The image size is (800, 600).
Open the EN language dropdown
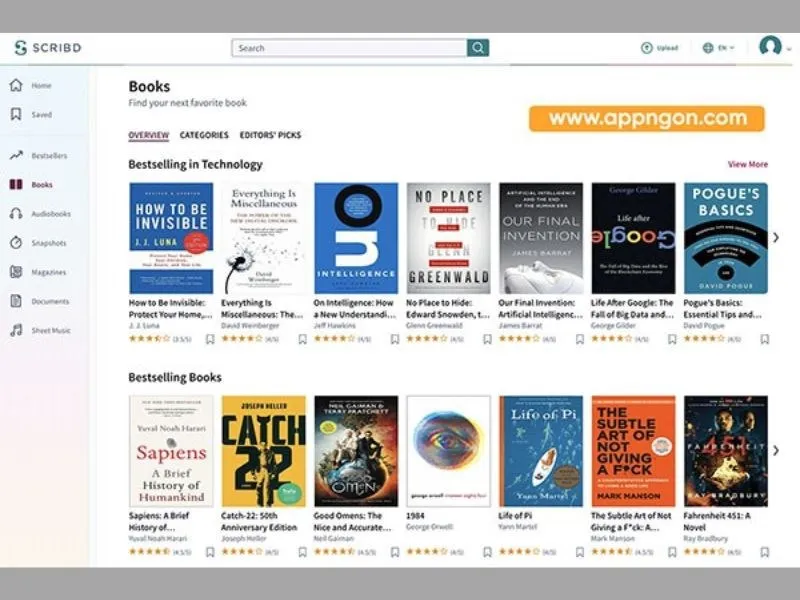[718, 48]
